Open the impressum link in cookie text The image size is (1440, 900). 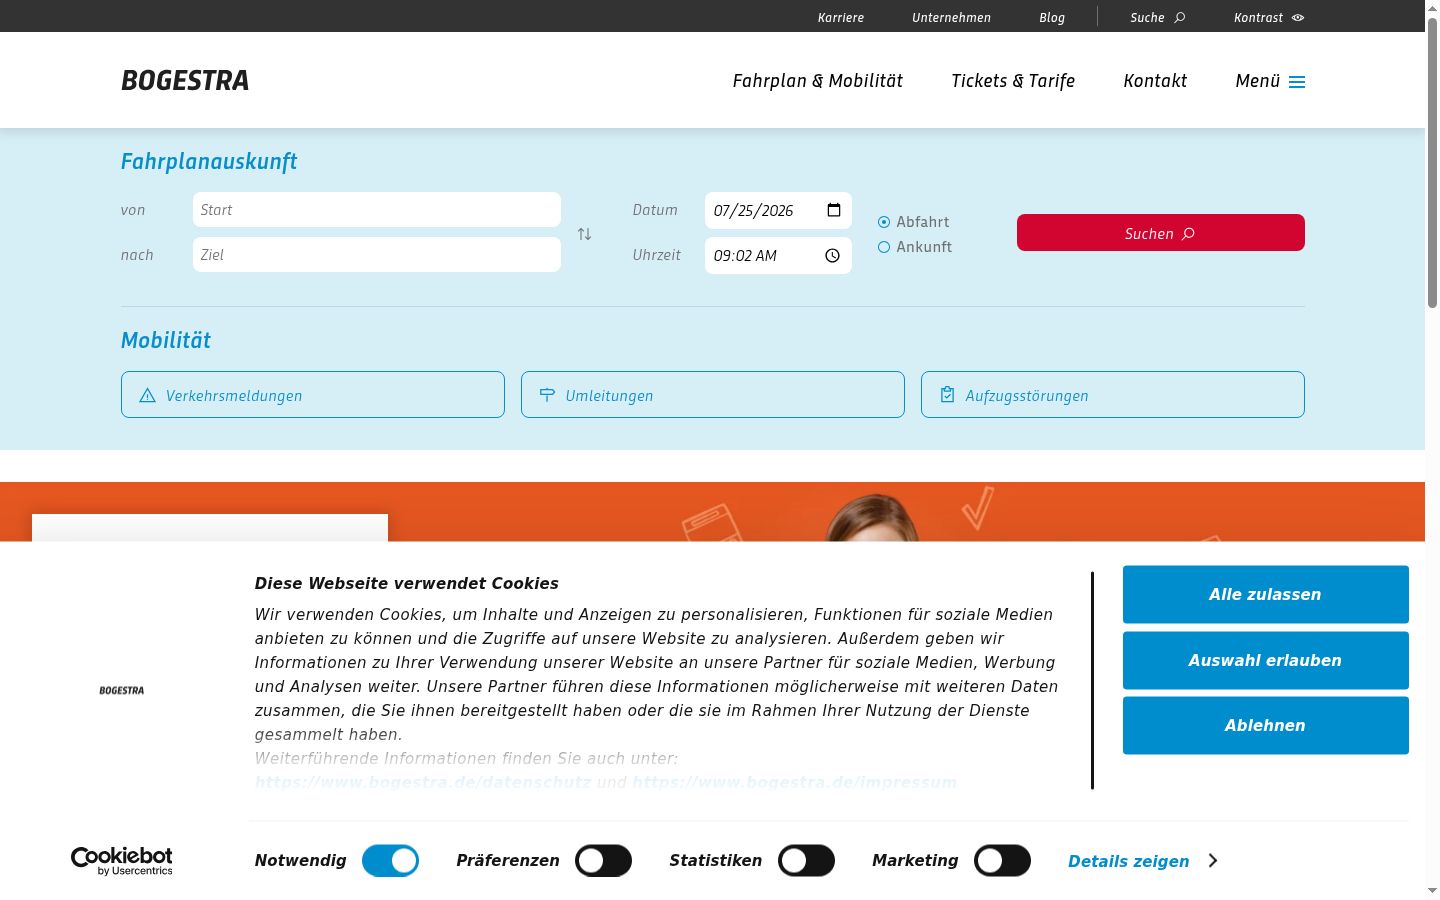pos(794,782)
